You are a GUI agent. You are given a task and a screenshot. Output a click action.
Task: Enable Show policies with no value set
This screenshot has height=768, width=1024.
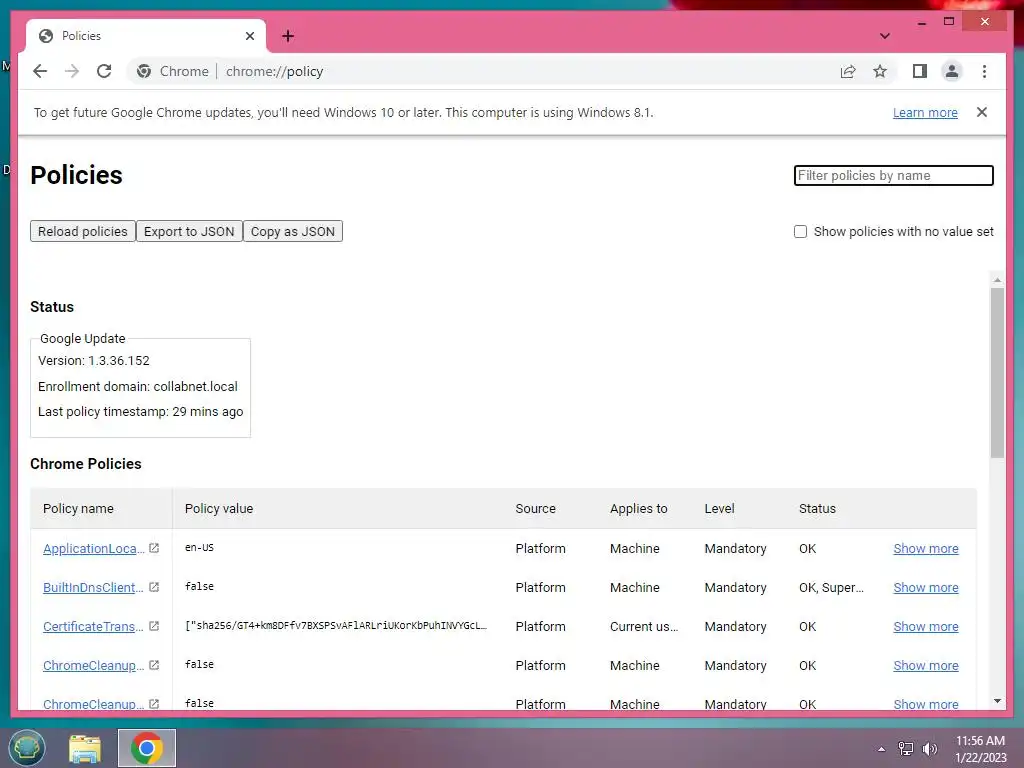pos(800,232)
